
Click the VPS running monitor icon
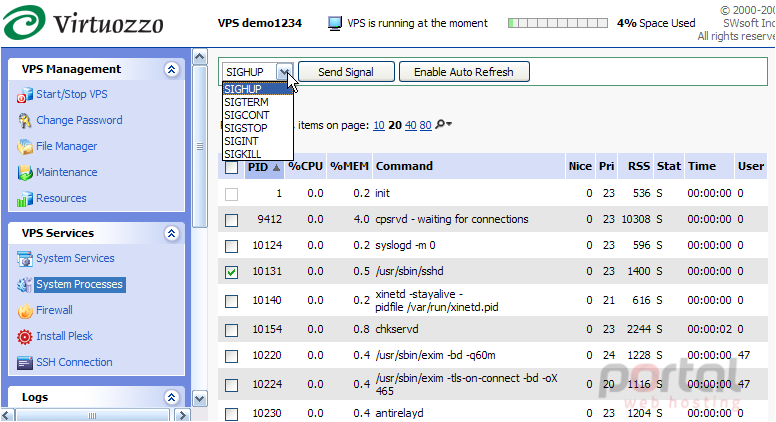coord(335,23)
